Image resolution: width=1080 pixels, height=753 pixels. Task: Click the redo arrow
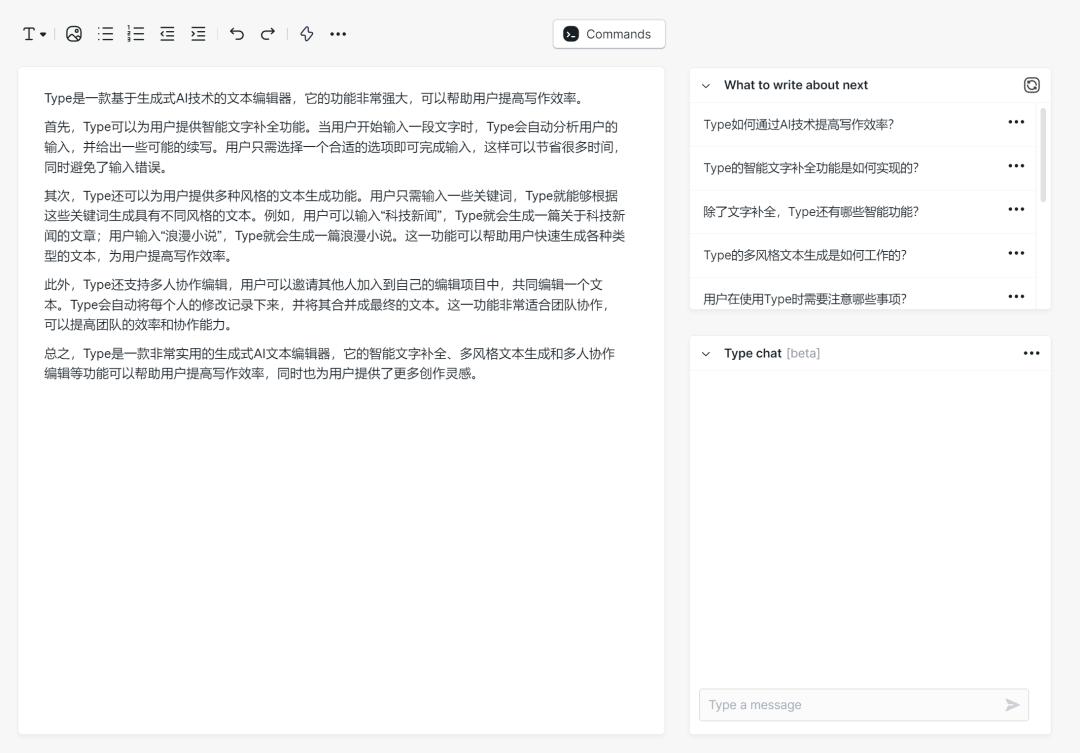[x=268, y=34]
